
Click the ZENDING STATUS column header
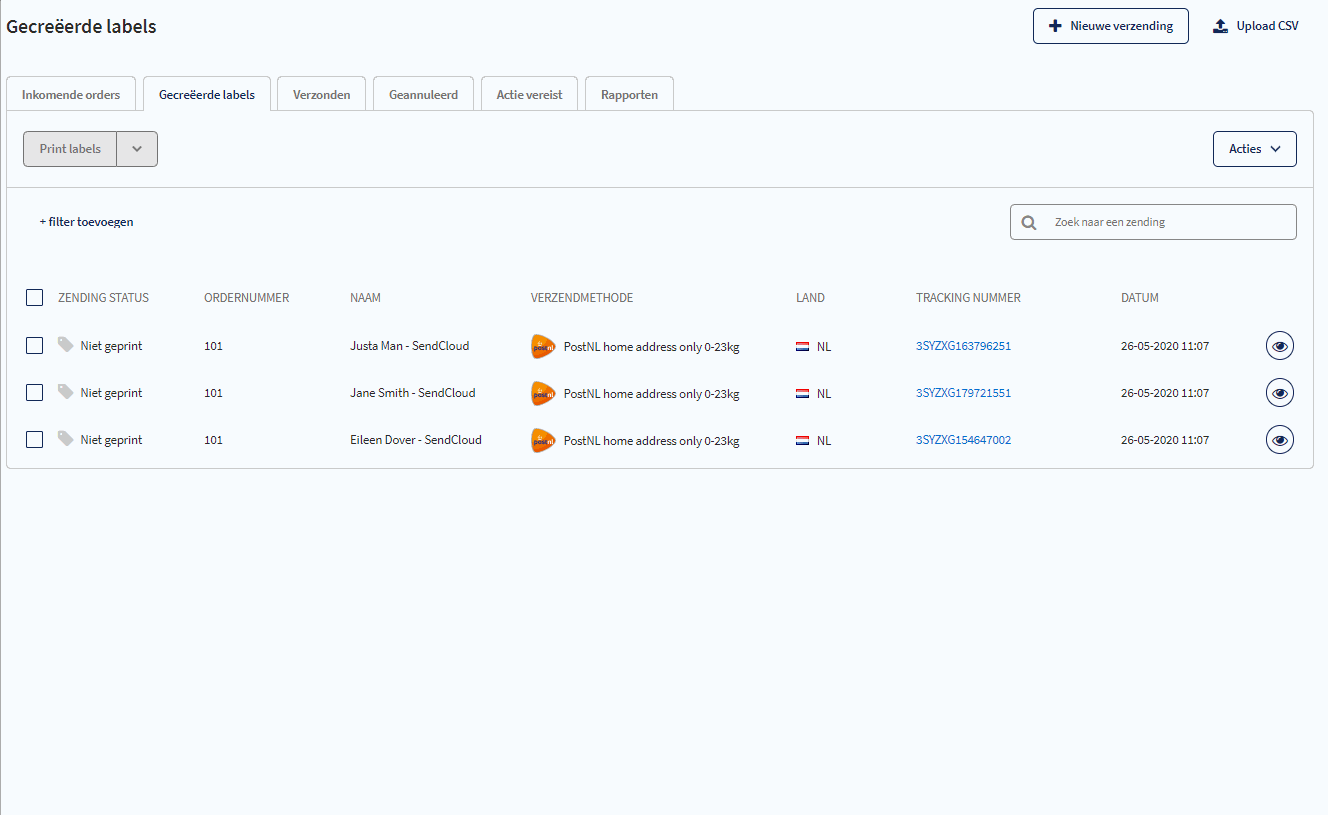pos(104,298)
